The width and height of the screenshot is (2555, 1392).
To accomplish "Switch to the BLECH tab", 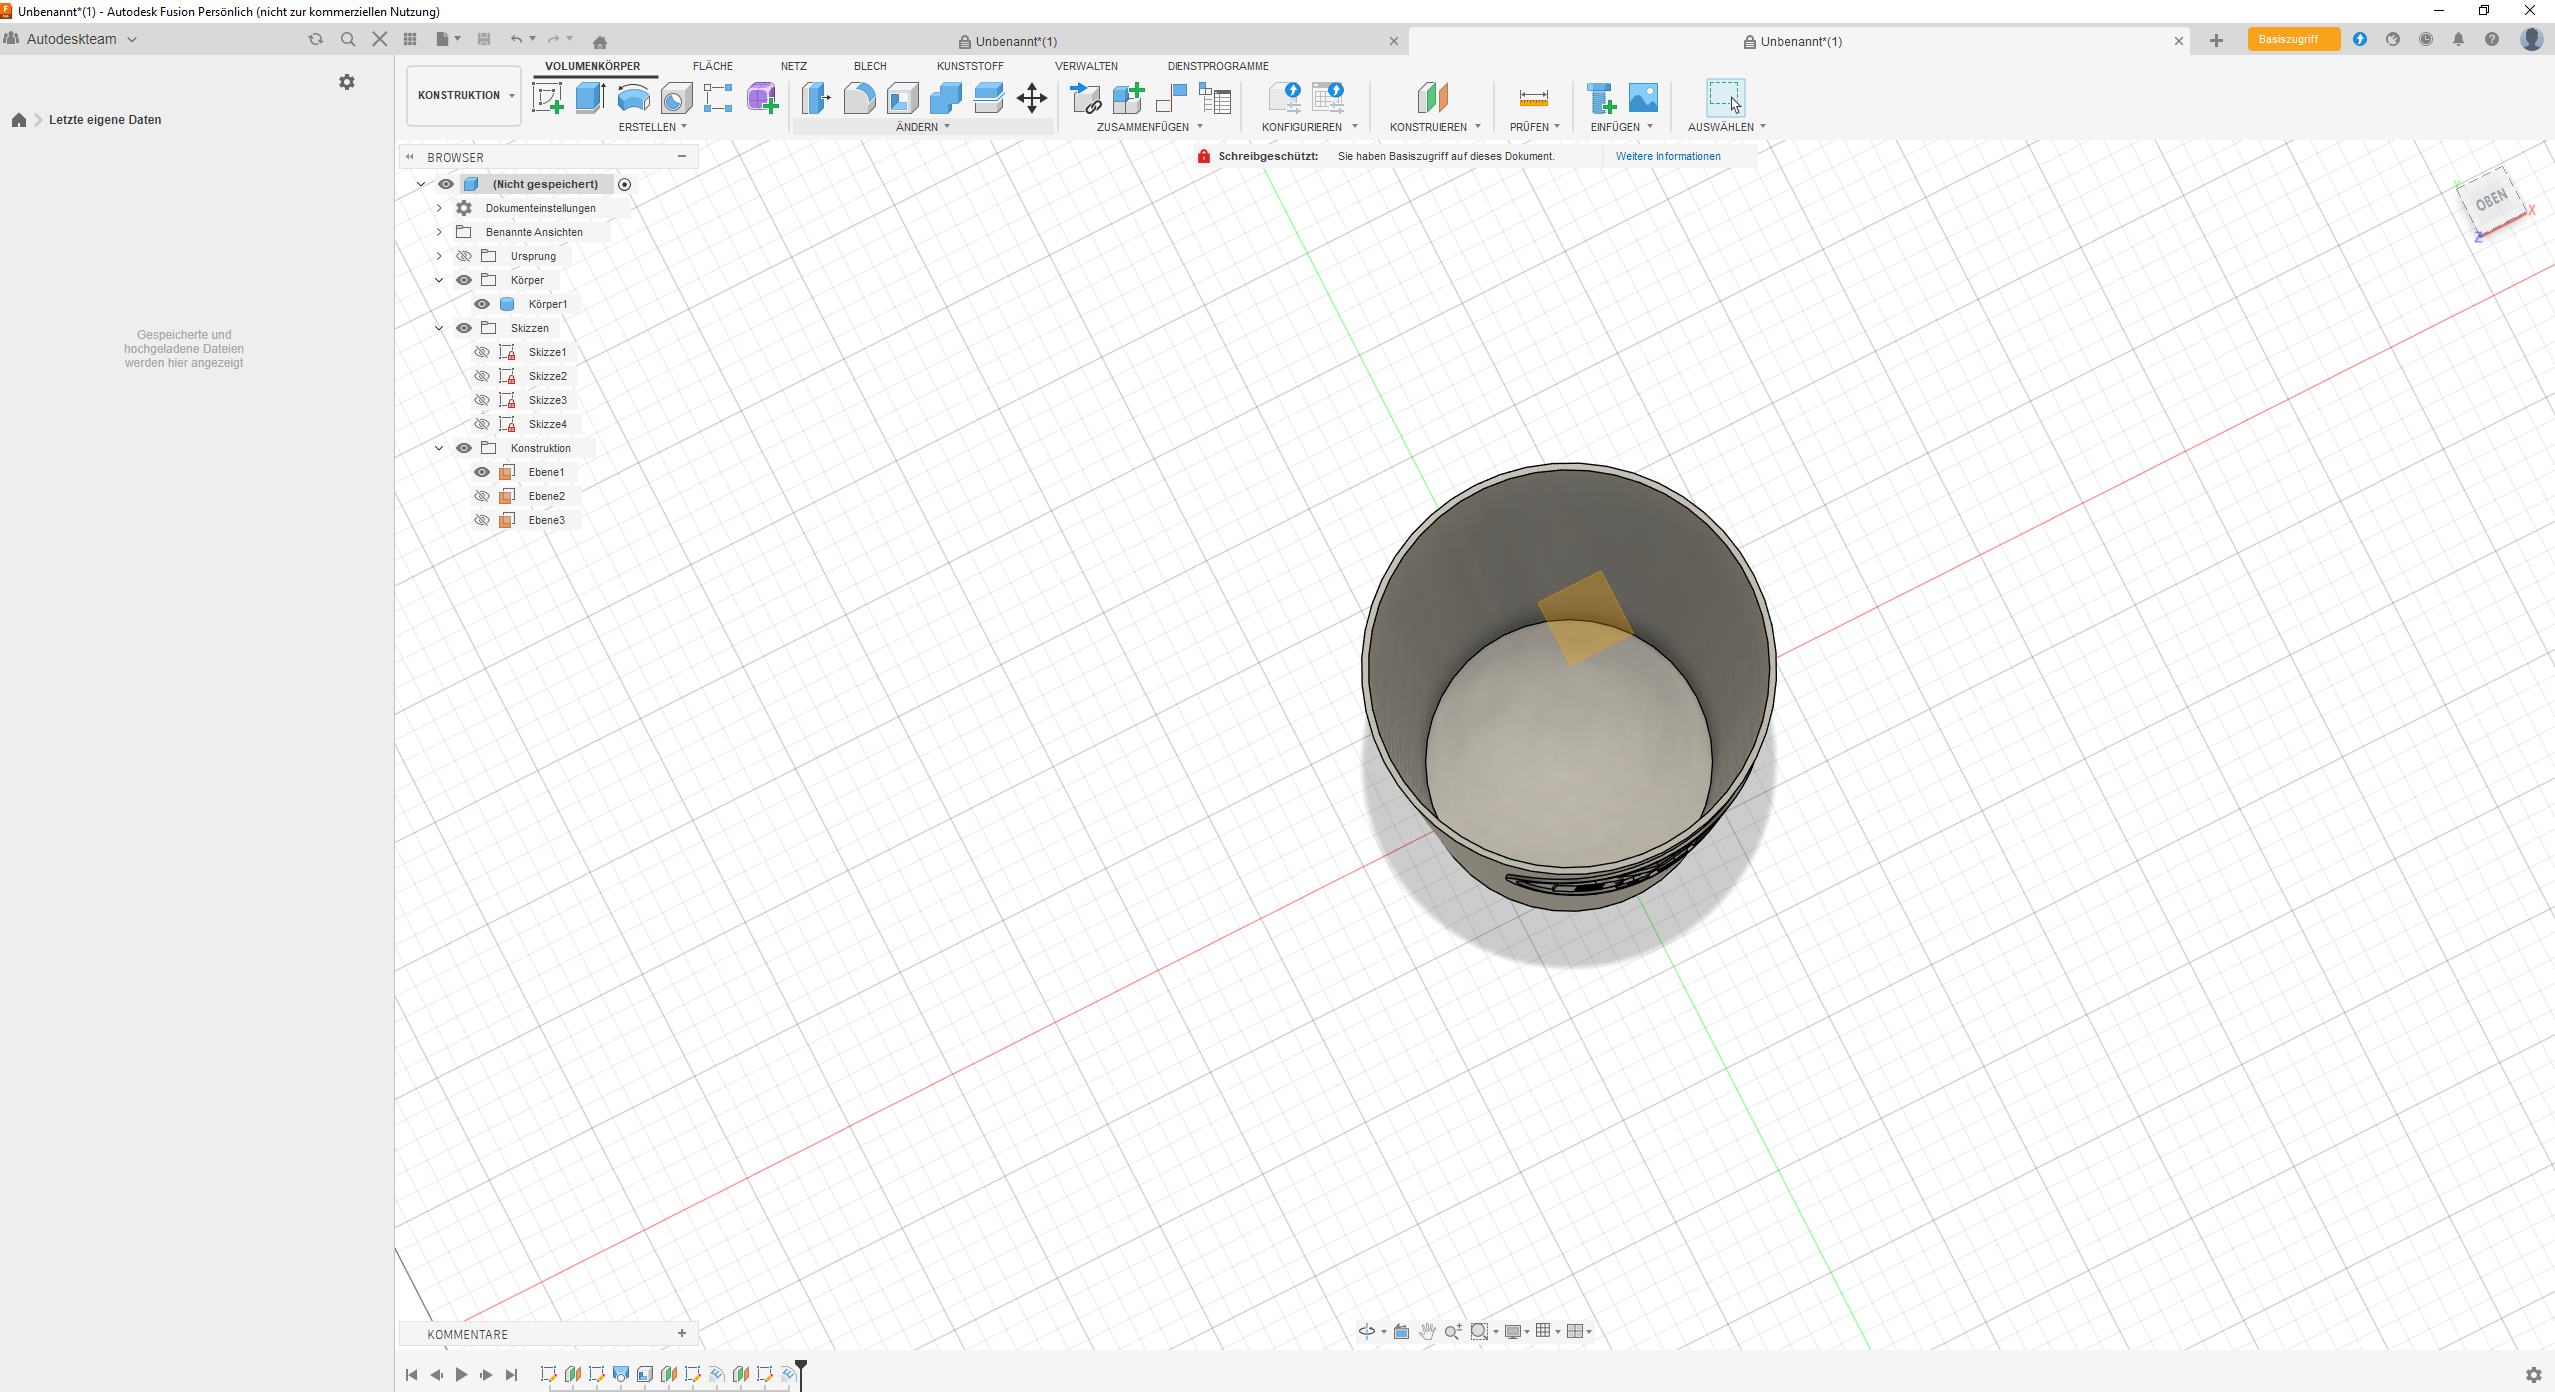I will click(x=870, y=66).
